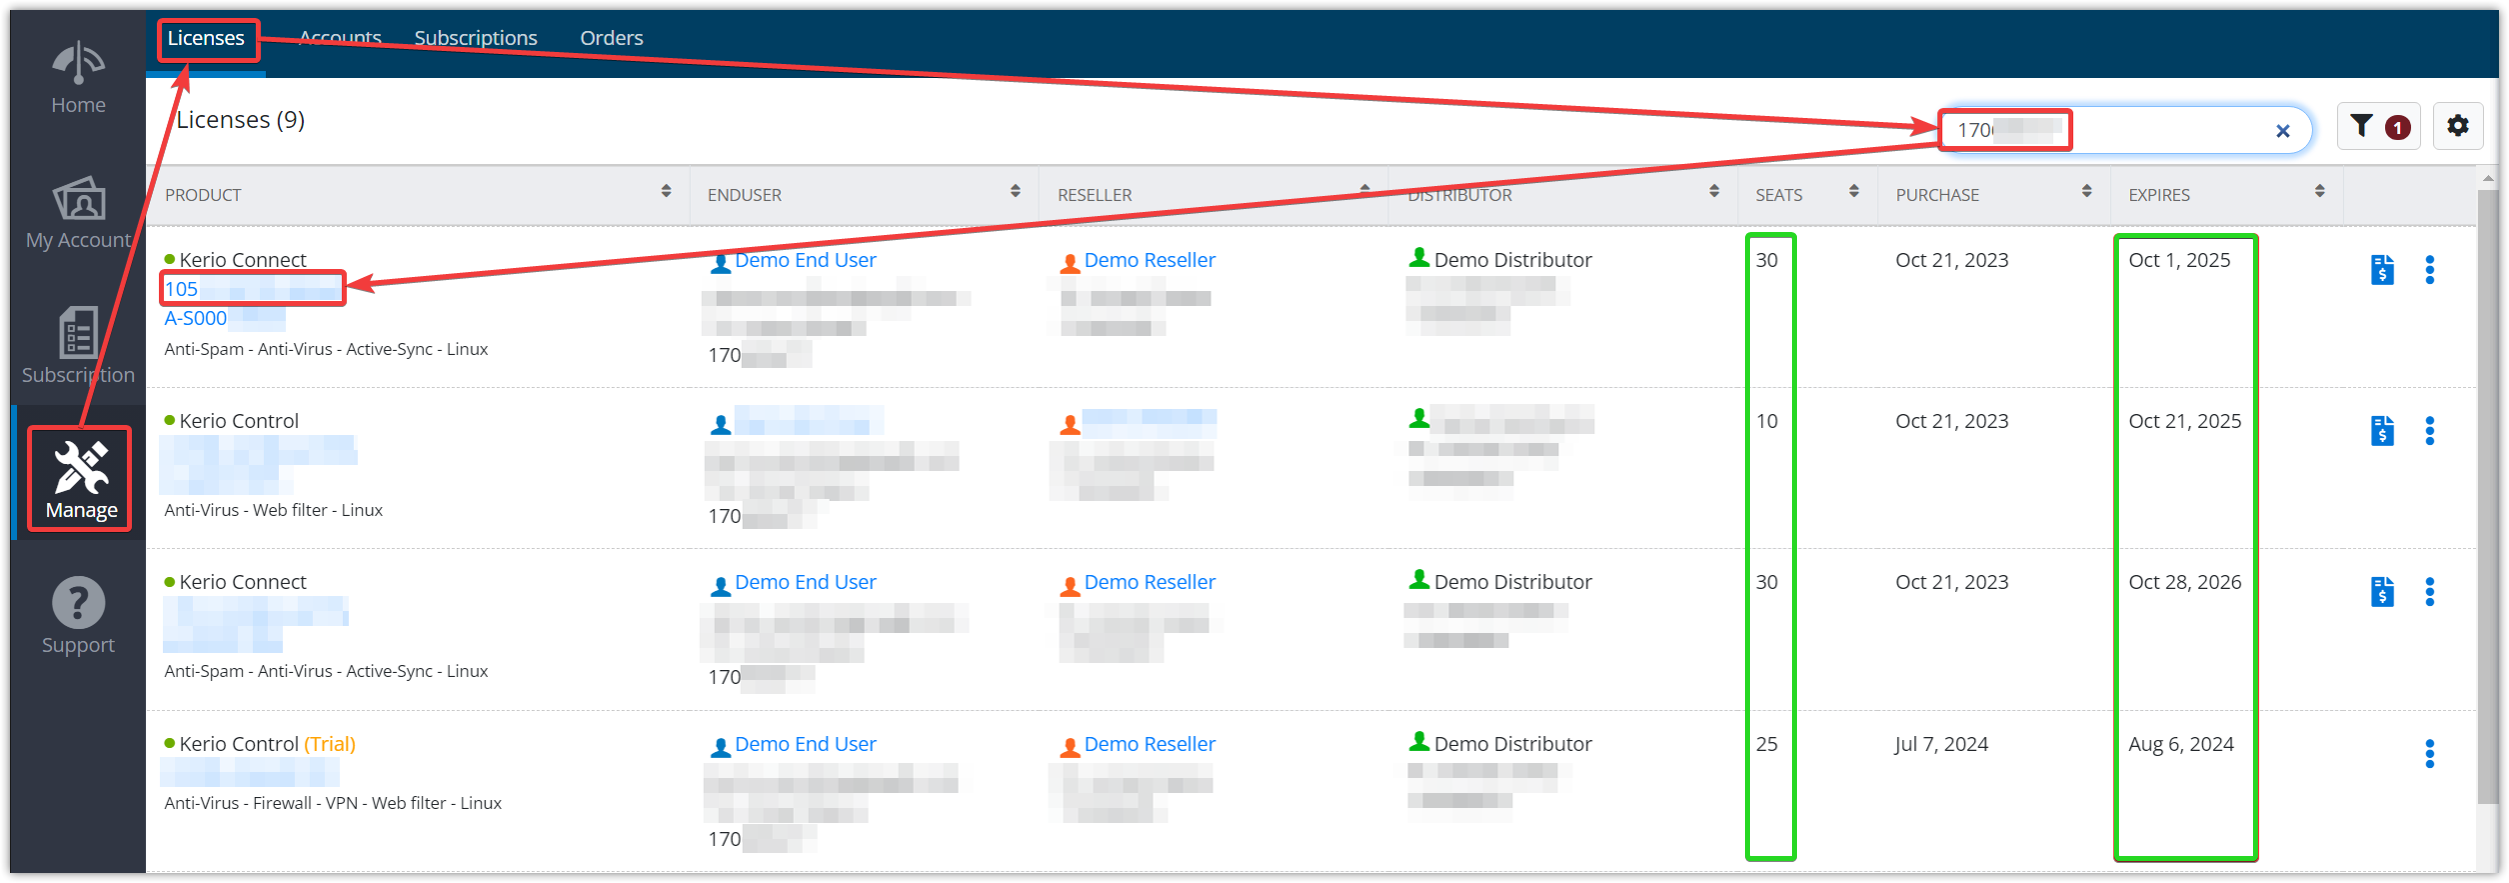Open Demo End User link in Trial row

click(805, 744)
